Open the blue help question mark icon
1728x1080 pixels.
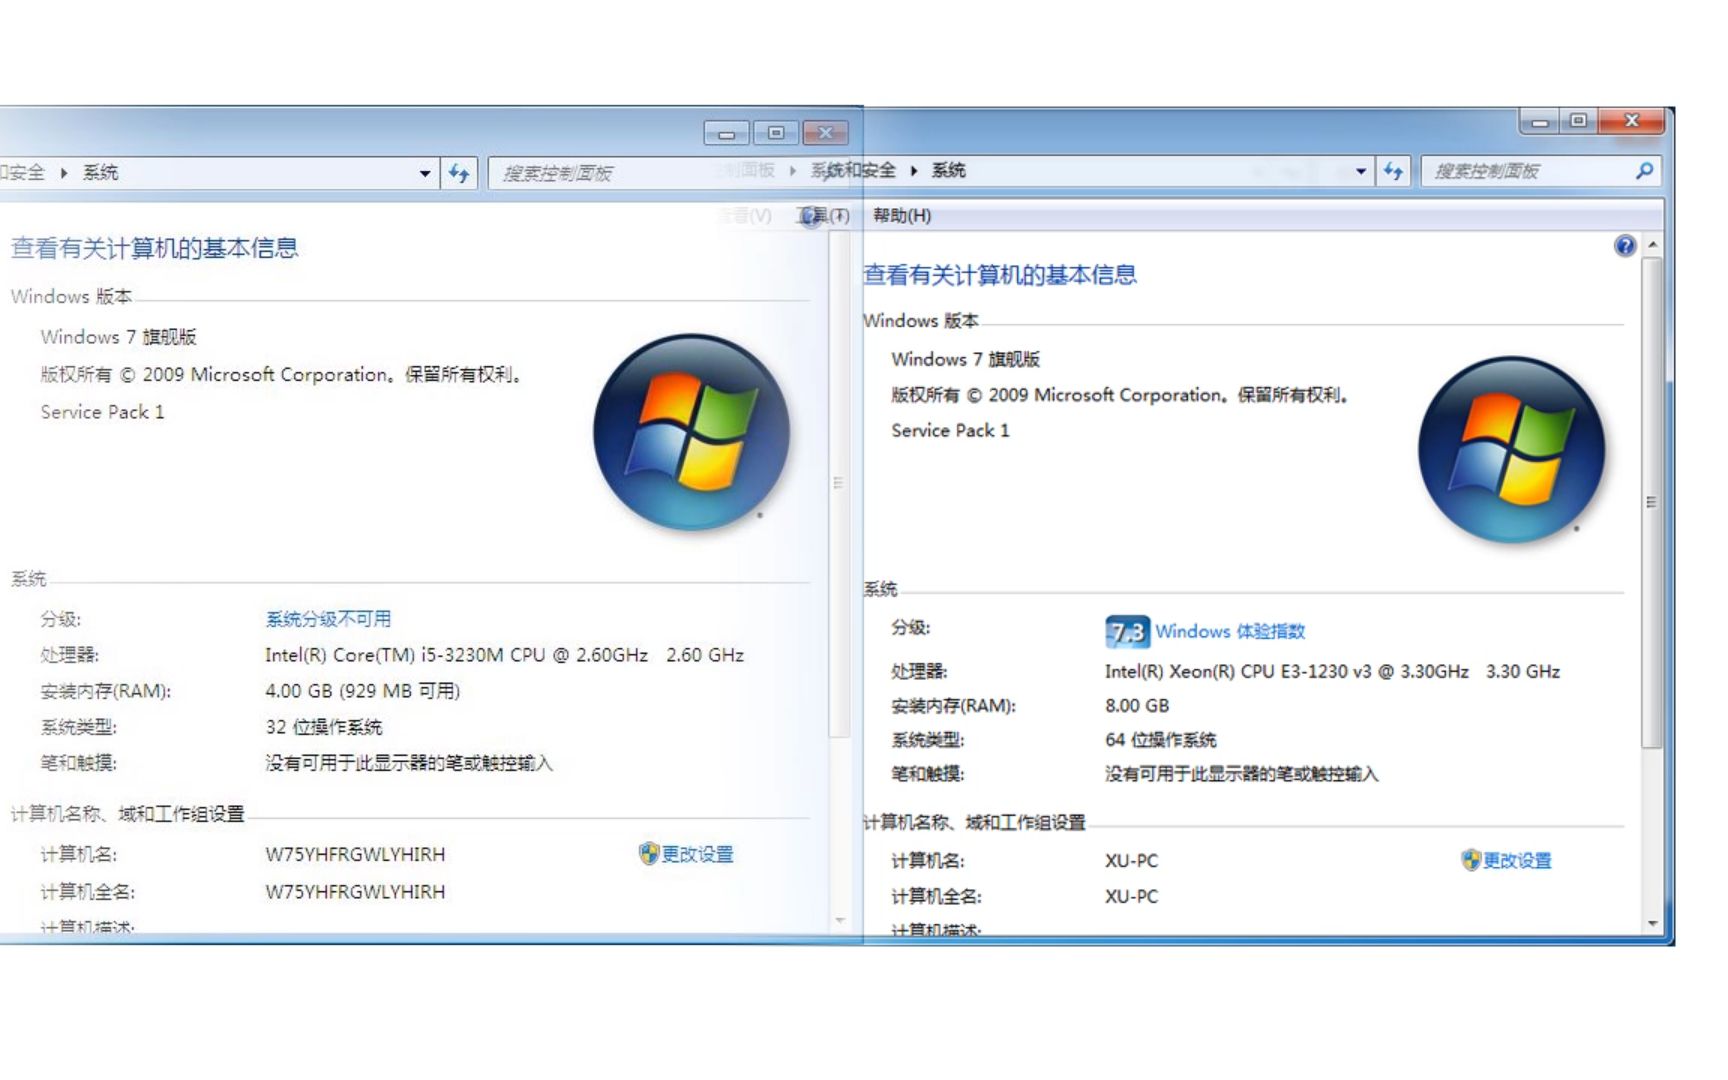pos(1625,245)
